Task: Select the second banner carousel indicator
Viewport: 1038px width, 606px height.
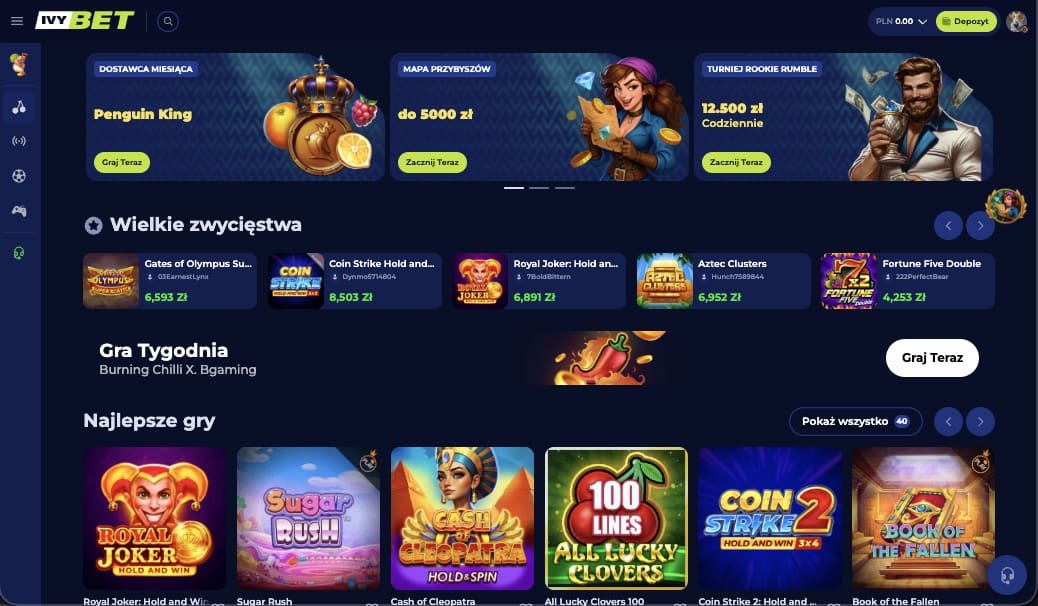Action: (x=539, y=188)
